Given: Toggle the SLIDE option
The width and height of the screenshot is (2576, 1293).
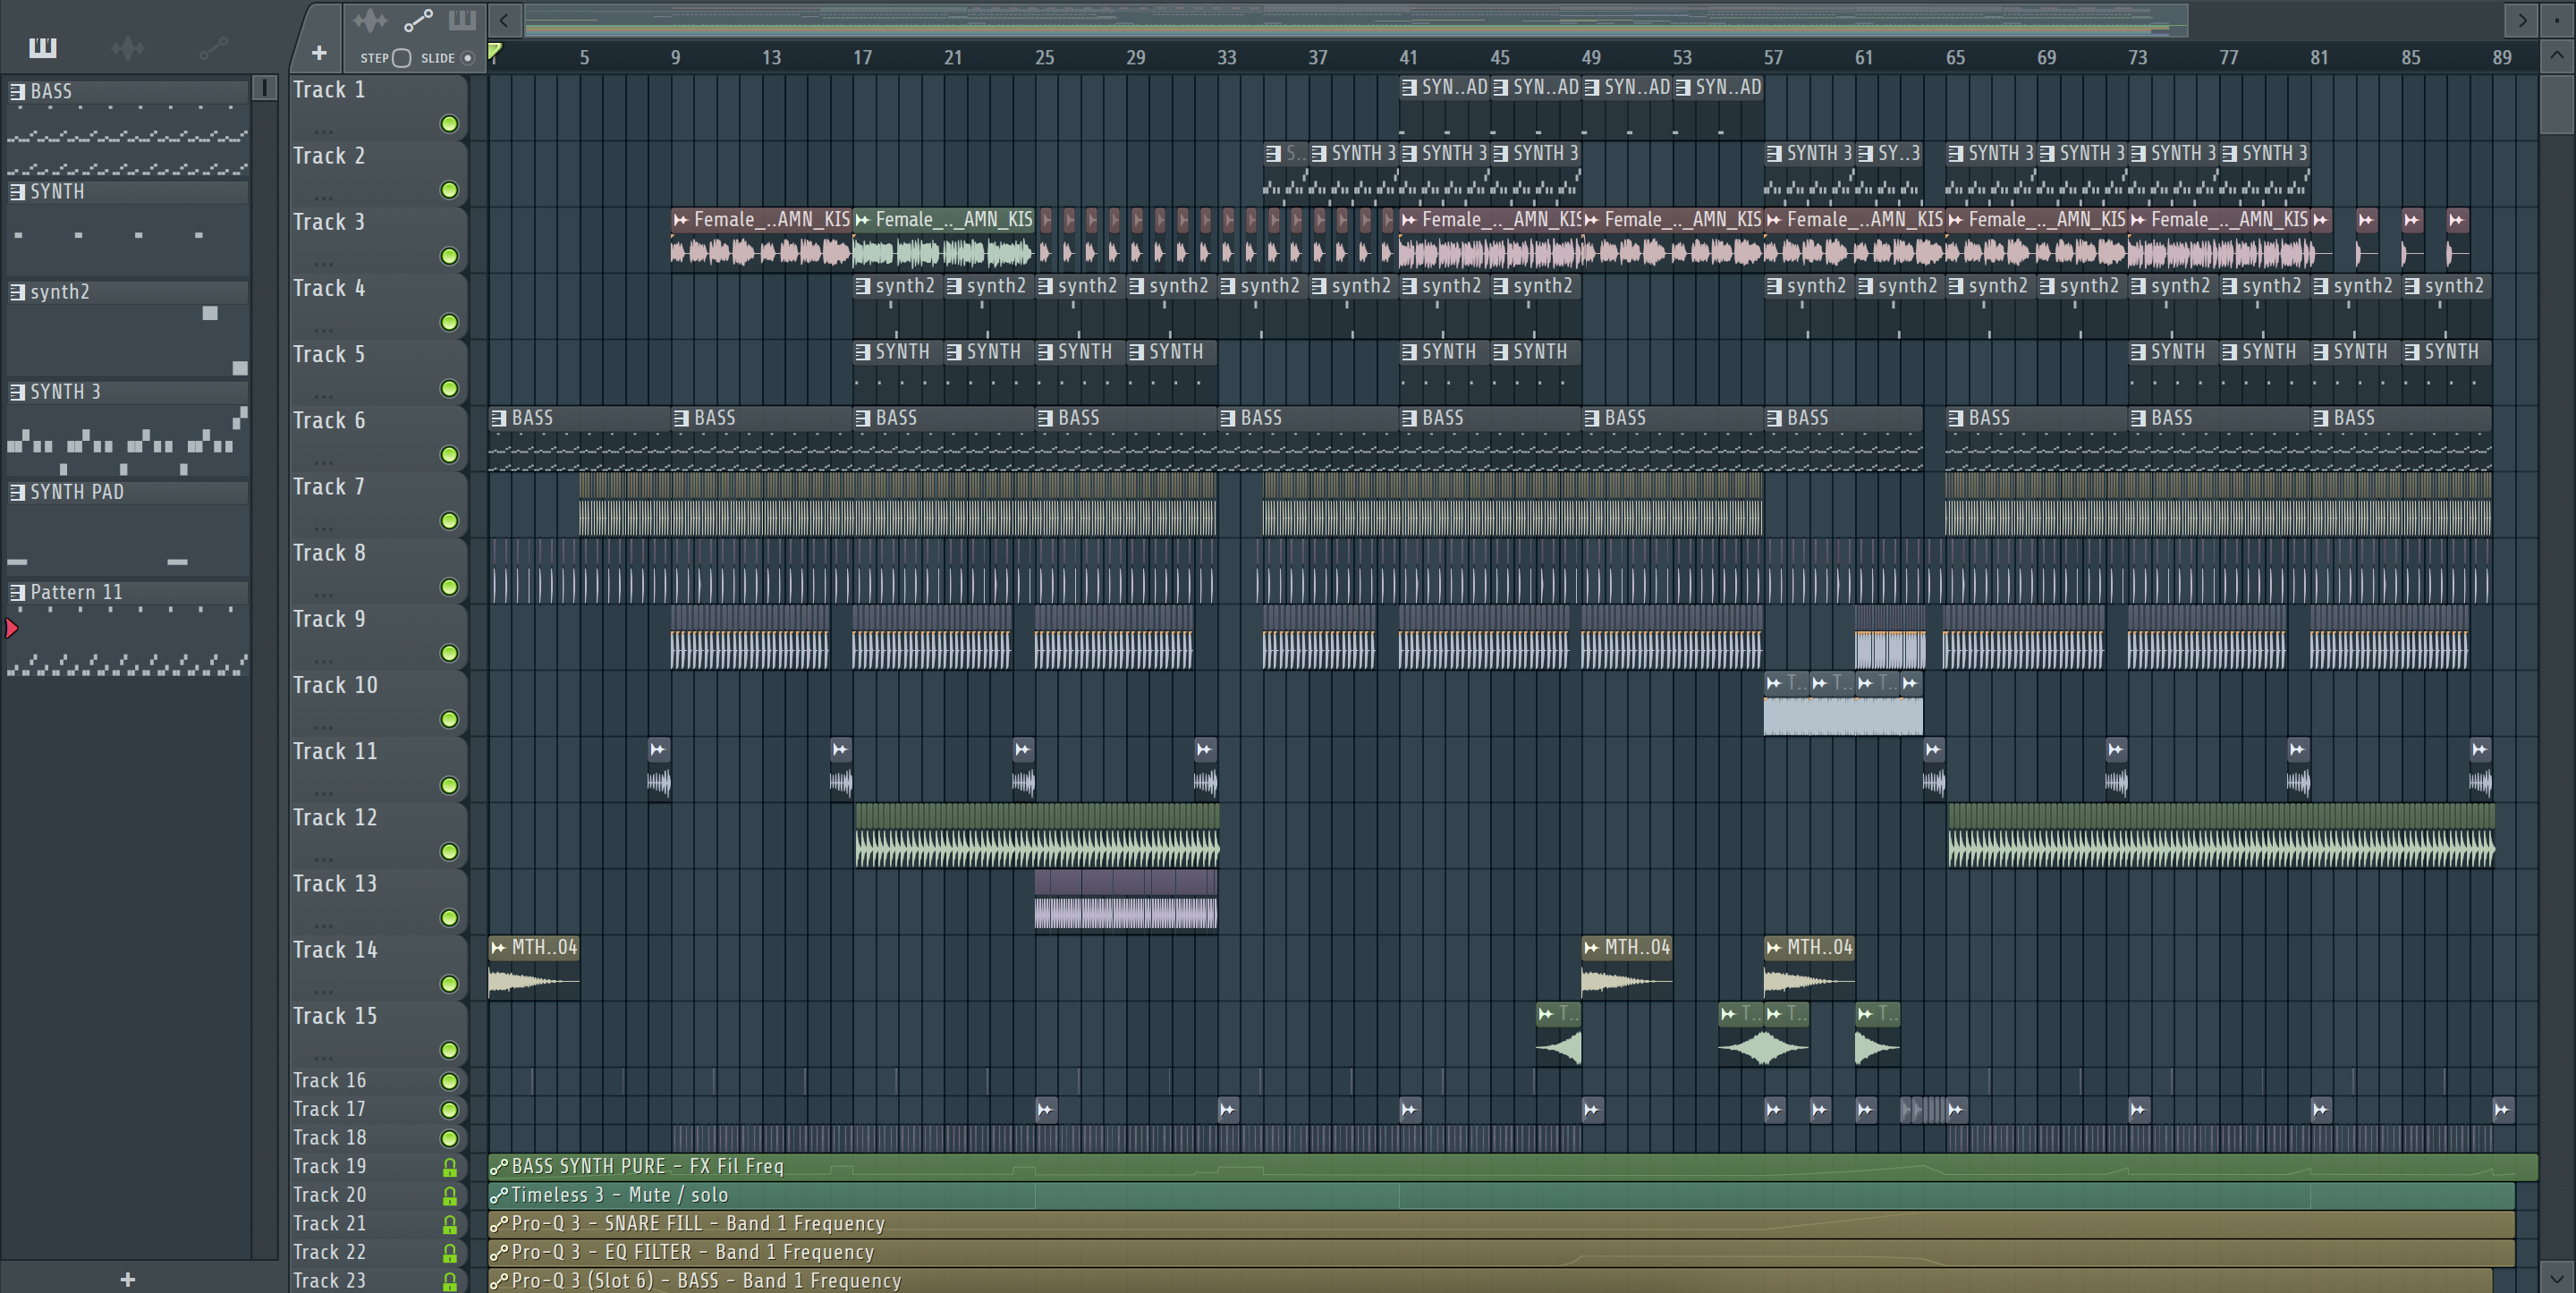Looking at the screenshot, I should tap(467, 58).
